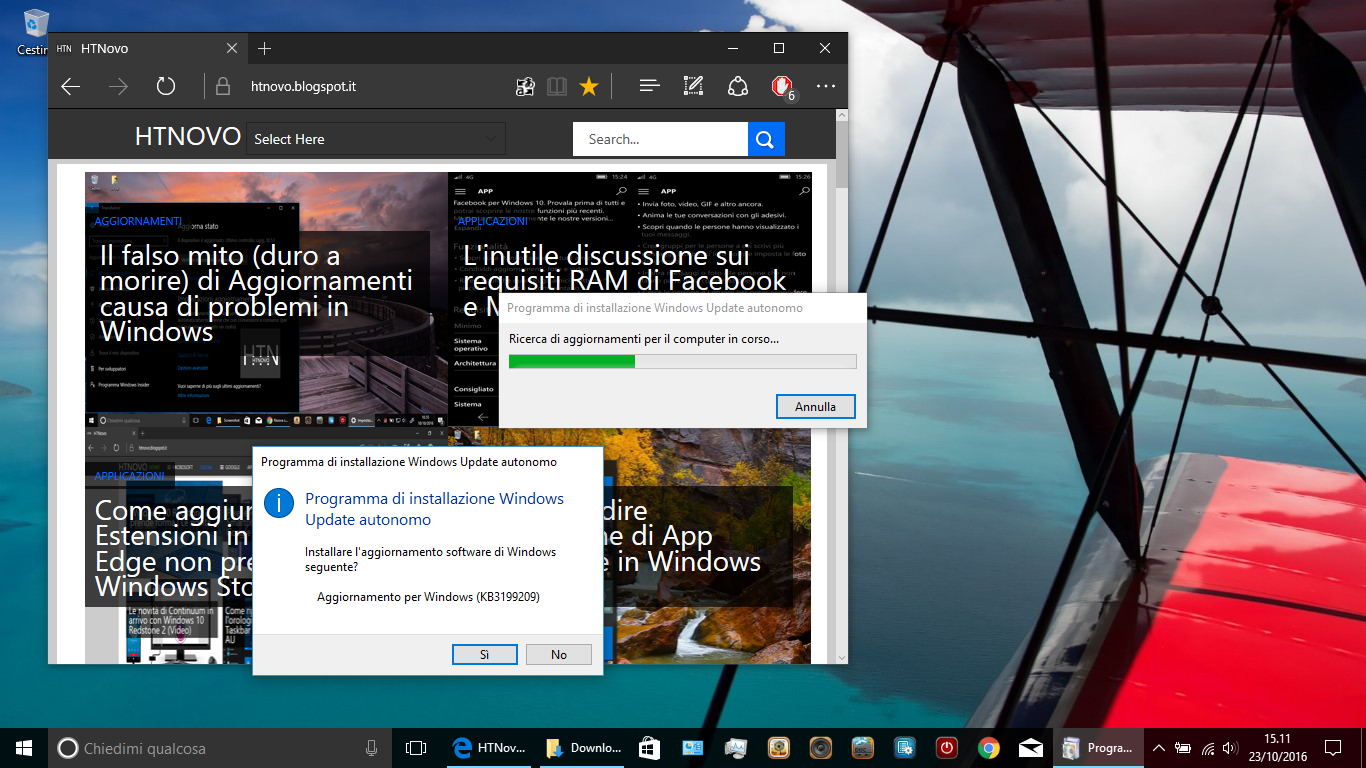This screenshot has width=1366, height=768.
Task: Close the HTNovo tab
Action: coord(232,48)
